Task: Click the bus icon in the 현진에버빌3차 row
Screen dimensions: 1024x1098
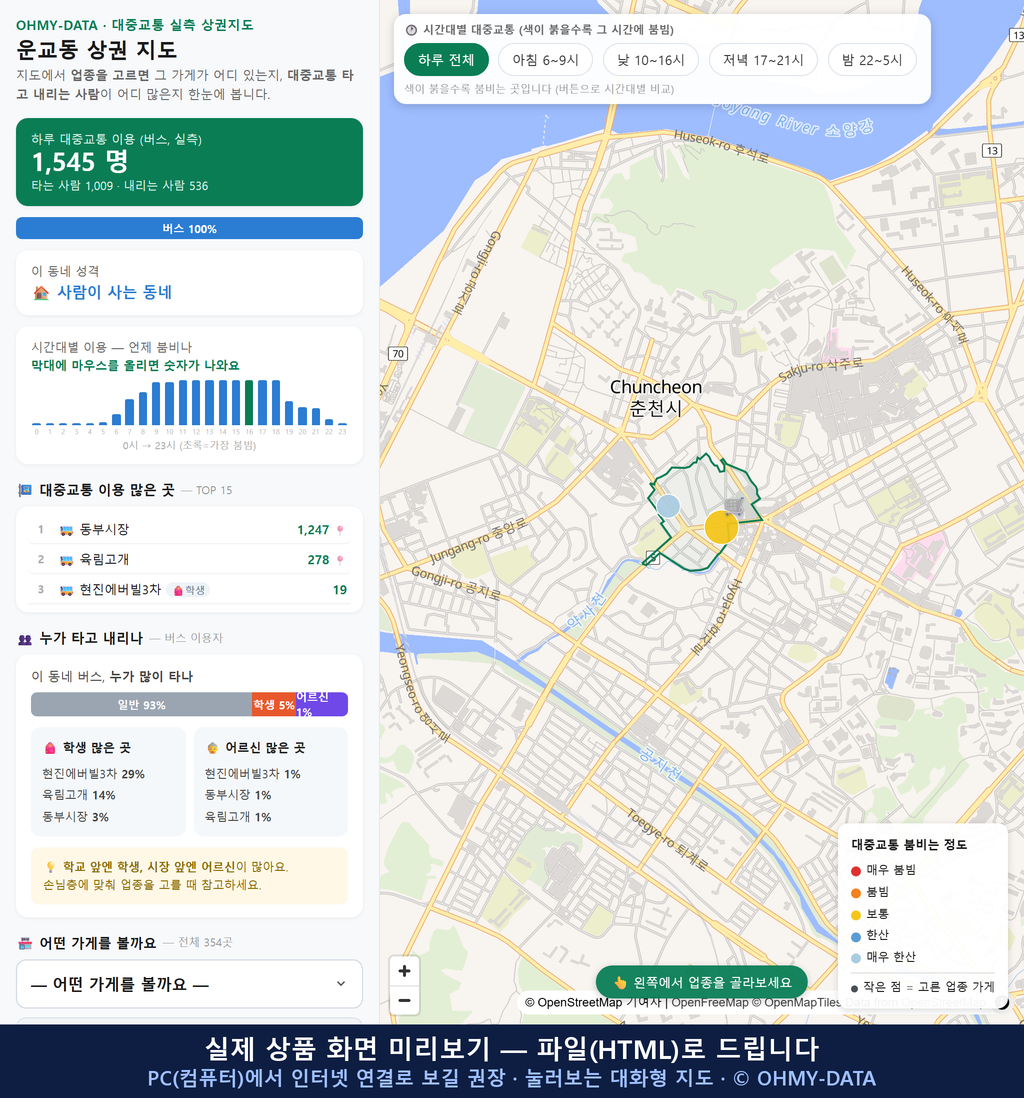Action: point(67,590)
